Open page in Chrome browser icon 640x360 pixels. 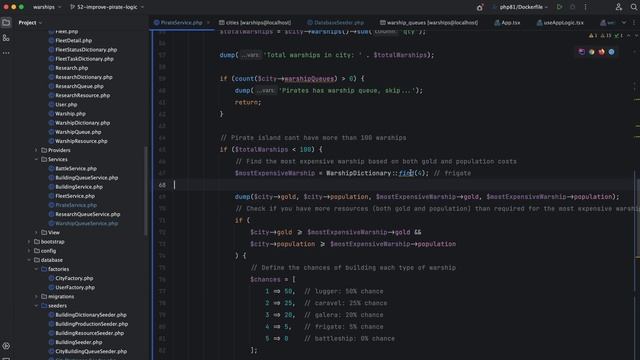click(591, 52)
